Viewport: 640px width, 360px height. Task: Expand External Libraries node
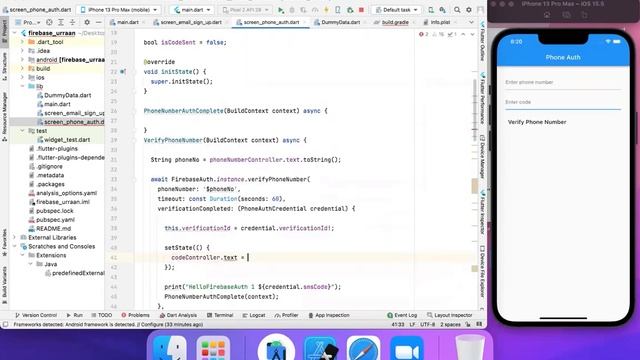[15, 237]
